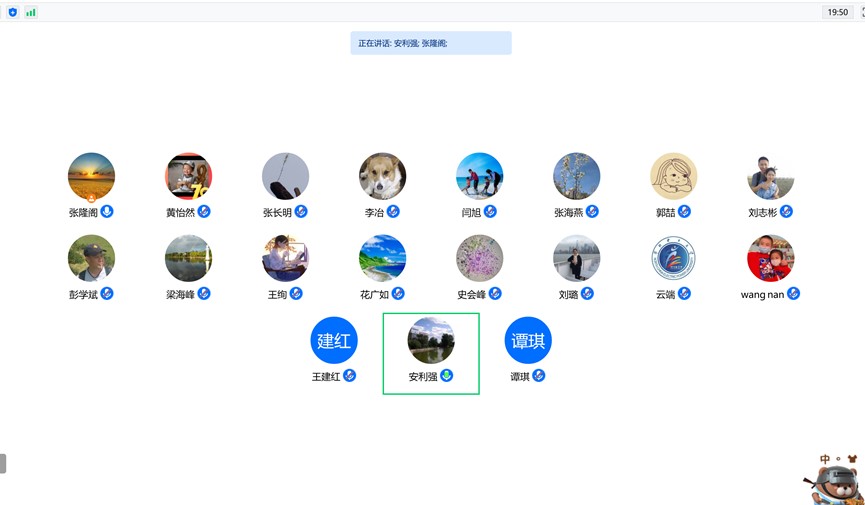Screen dimensions: 865x505
Task: Open the network signal strength indicator
Action: pyautogui.click(x=31, y=12)
